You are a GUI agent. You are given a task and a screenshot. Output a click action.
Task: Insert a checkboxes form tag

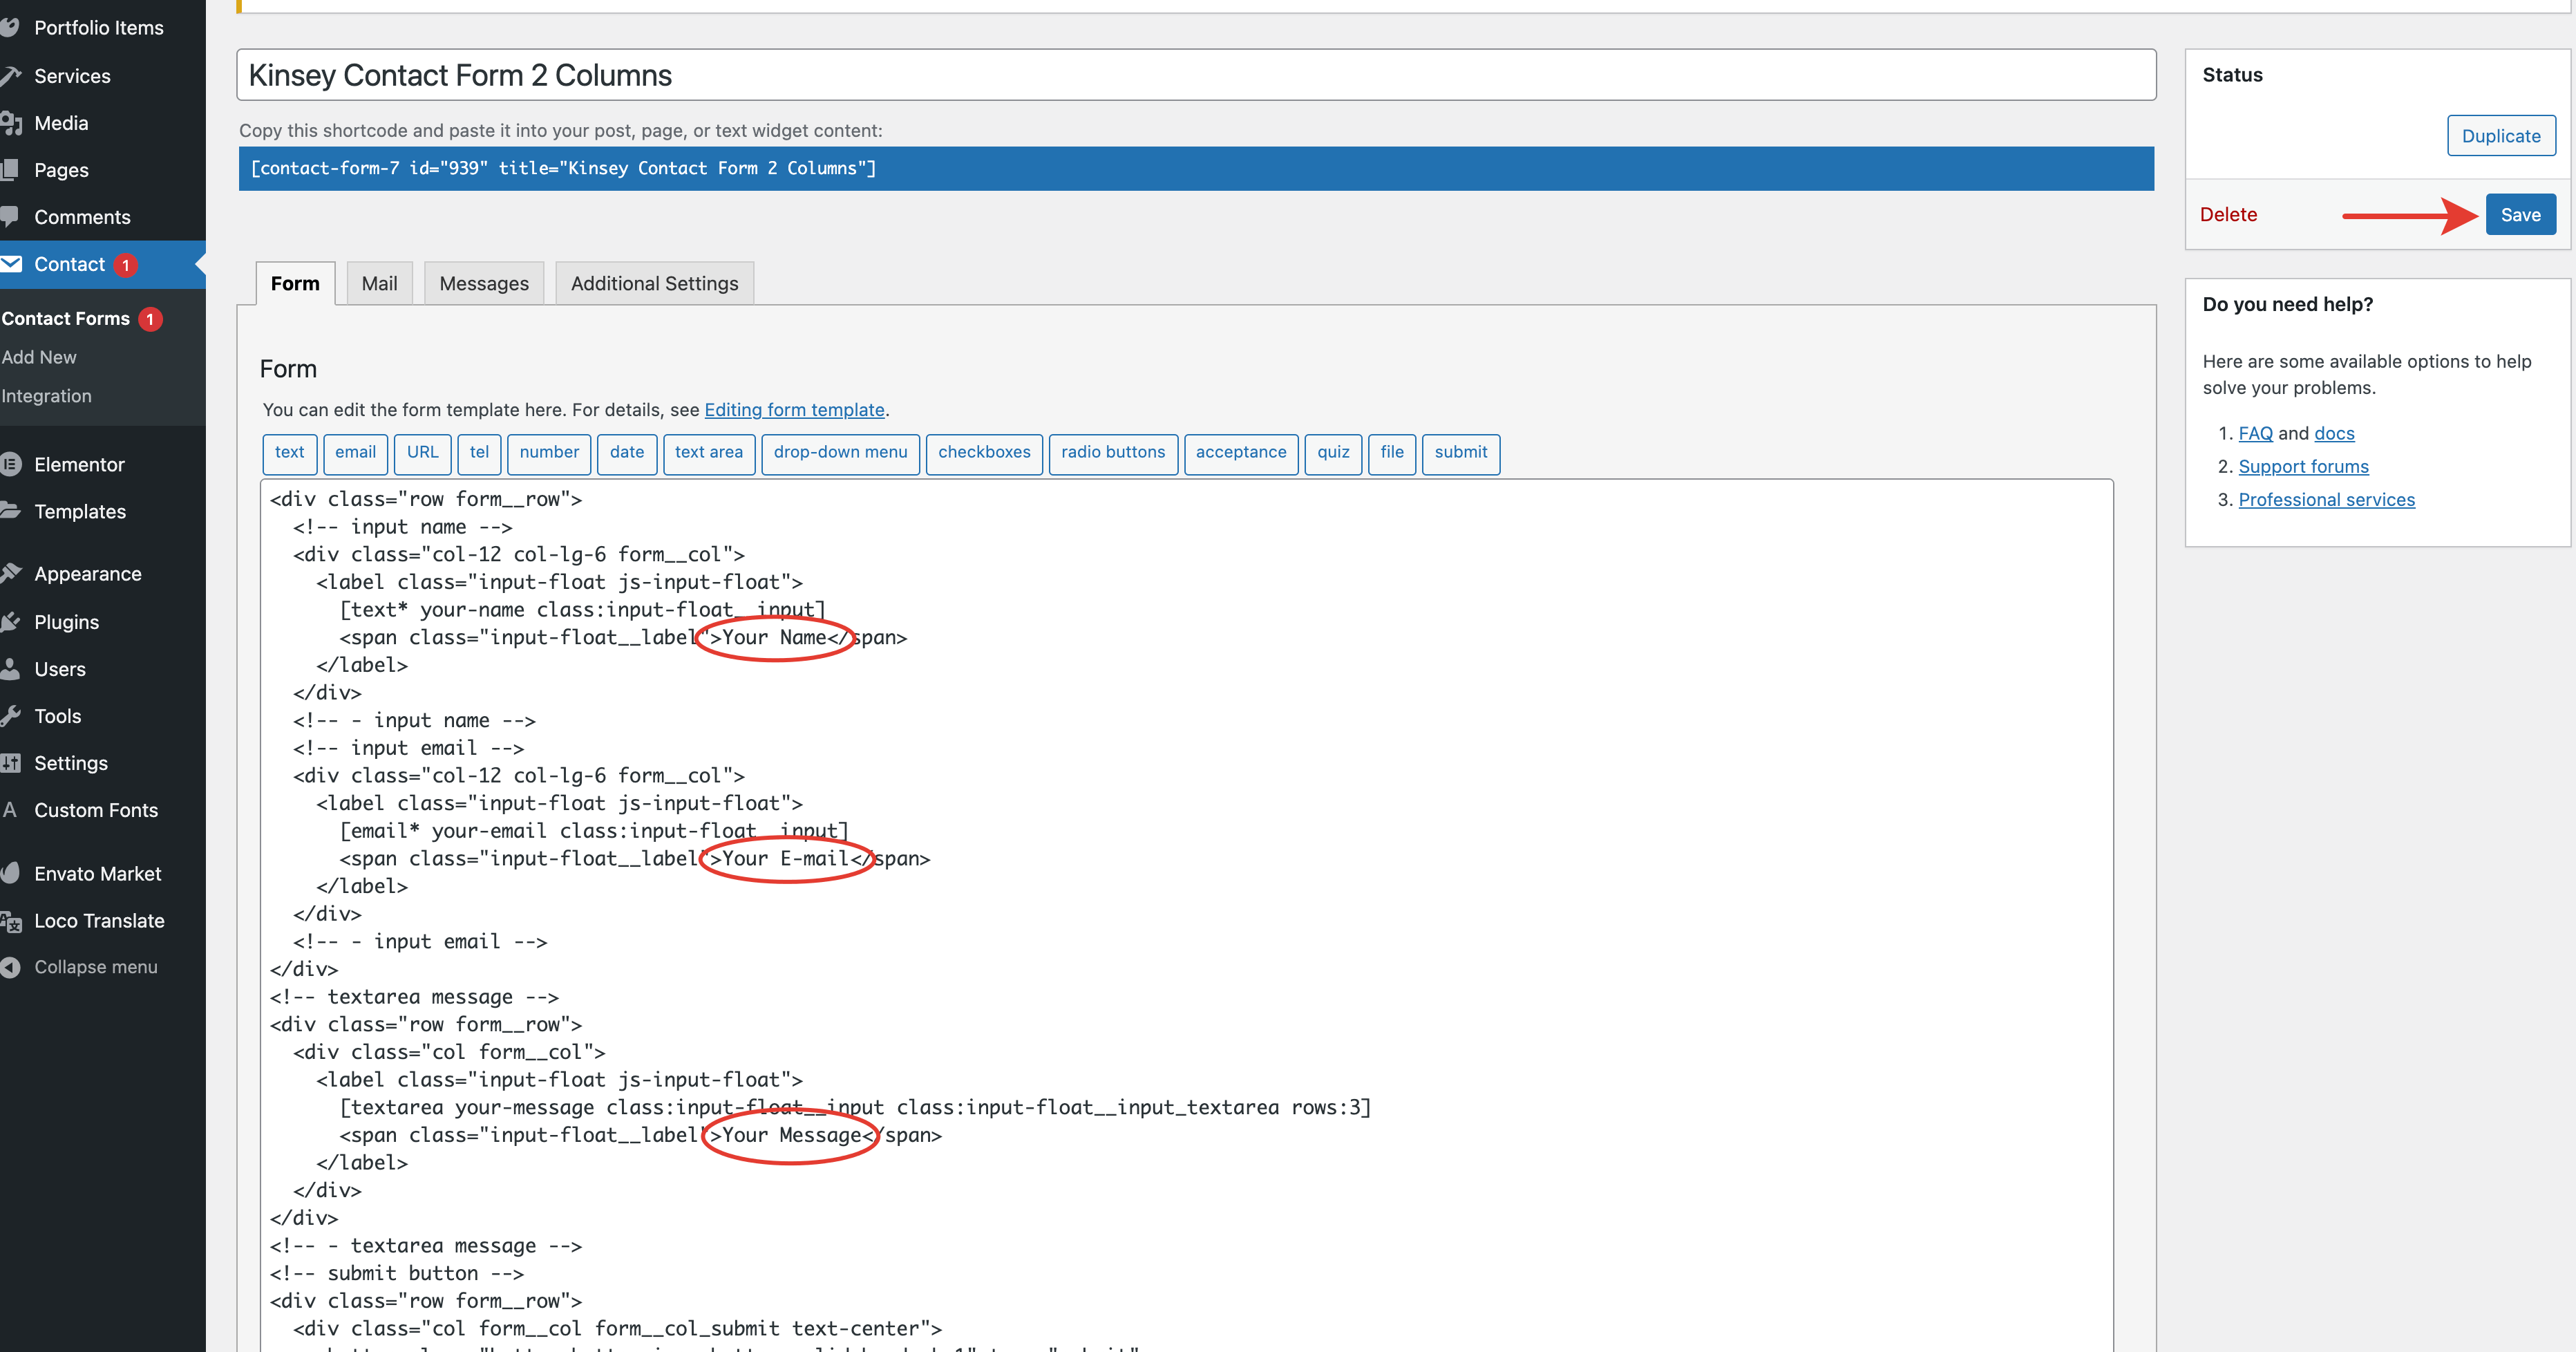coord(983,452)
